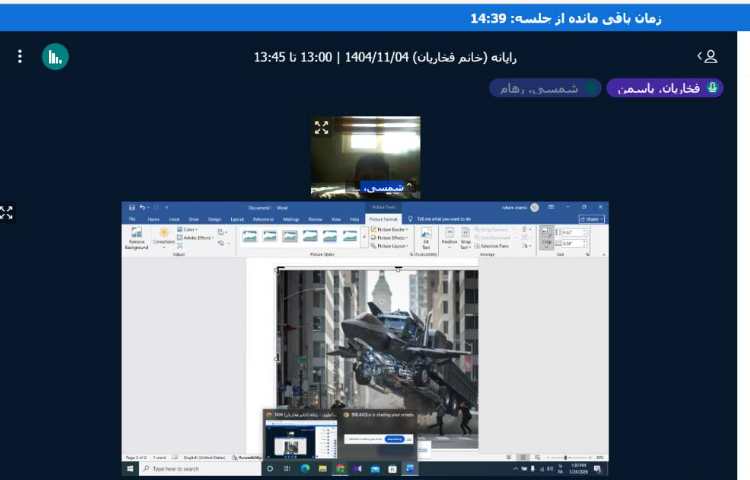Click the Crop tool in ribbon
The height and width of the screenshot is (480, 750).
pyautogui.click(x=546, y=238)
